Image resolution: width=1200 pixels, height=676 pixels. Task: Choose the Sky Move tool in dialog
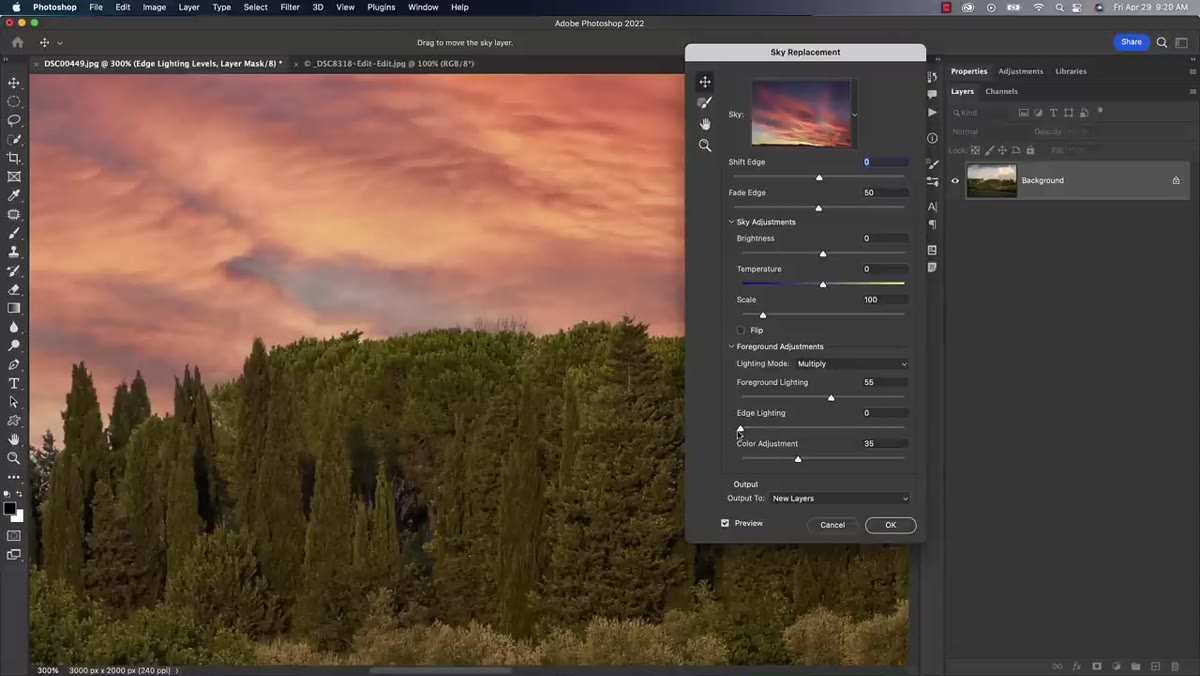point(705,82)
